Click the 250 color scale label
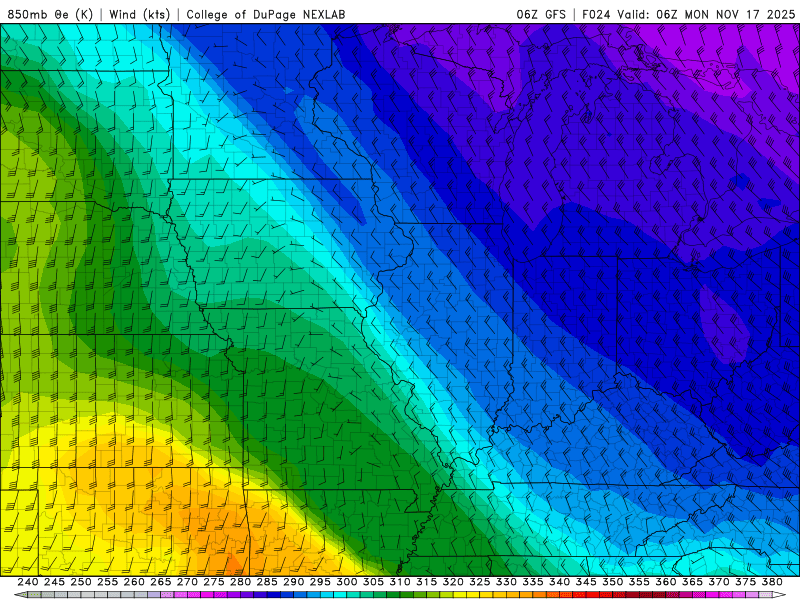 pos(81,582)
